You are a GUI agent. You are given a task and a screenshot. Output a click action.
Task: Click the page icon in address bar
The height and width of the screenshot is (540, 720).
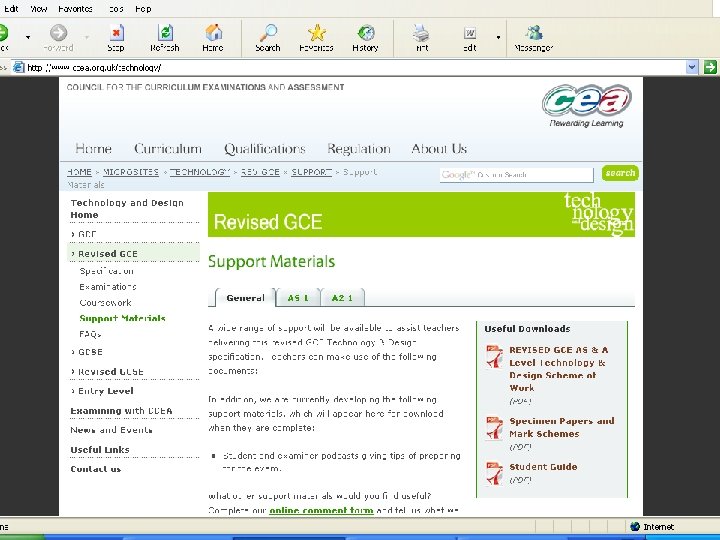point(18,68)
